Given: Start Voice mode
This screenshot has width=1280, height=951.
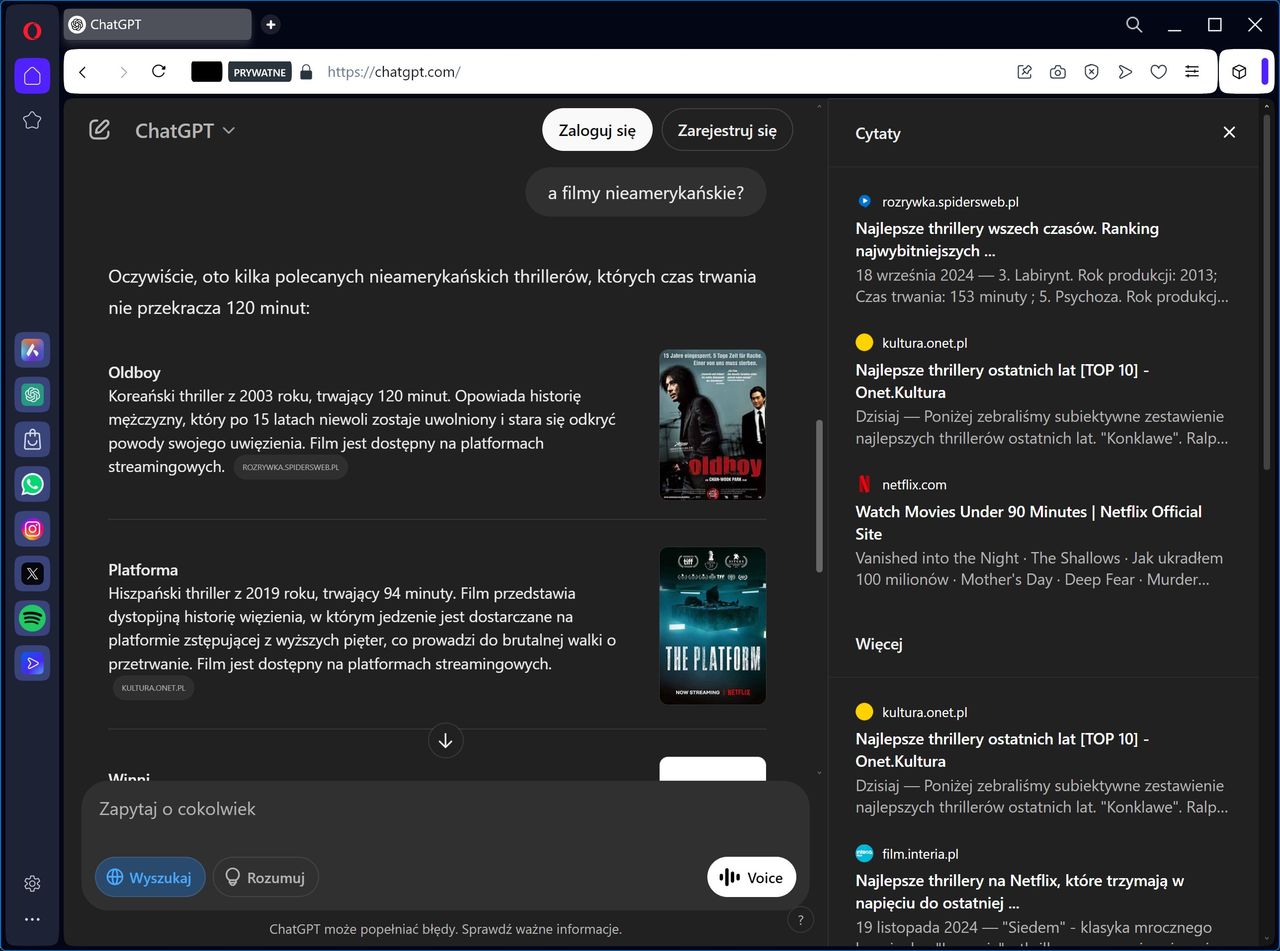Looking at the screenshot, I should pos(751,877).
